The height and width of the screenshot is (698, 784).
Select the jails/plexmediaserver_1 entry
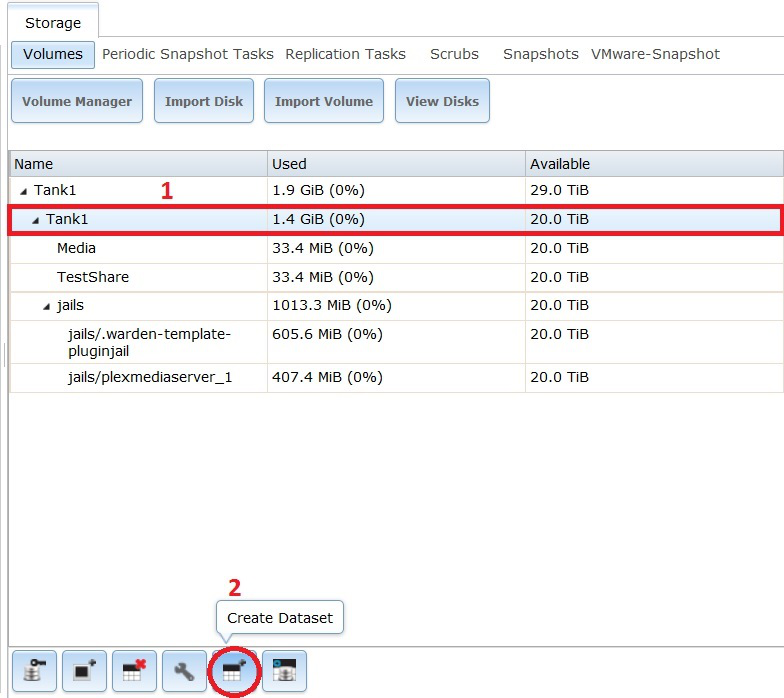point(140,377)
